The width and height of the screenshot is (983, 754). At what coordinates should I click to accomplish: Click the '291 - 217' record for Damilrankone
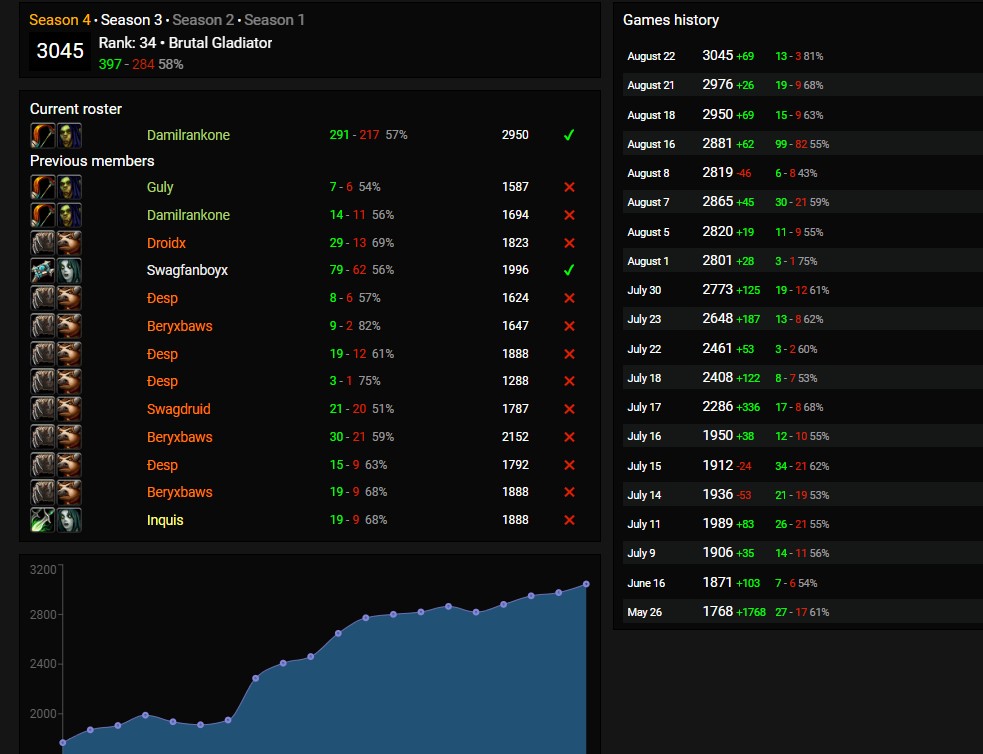point(354,135)
